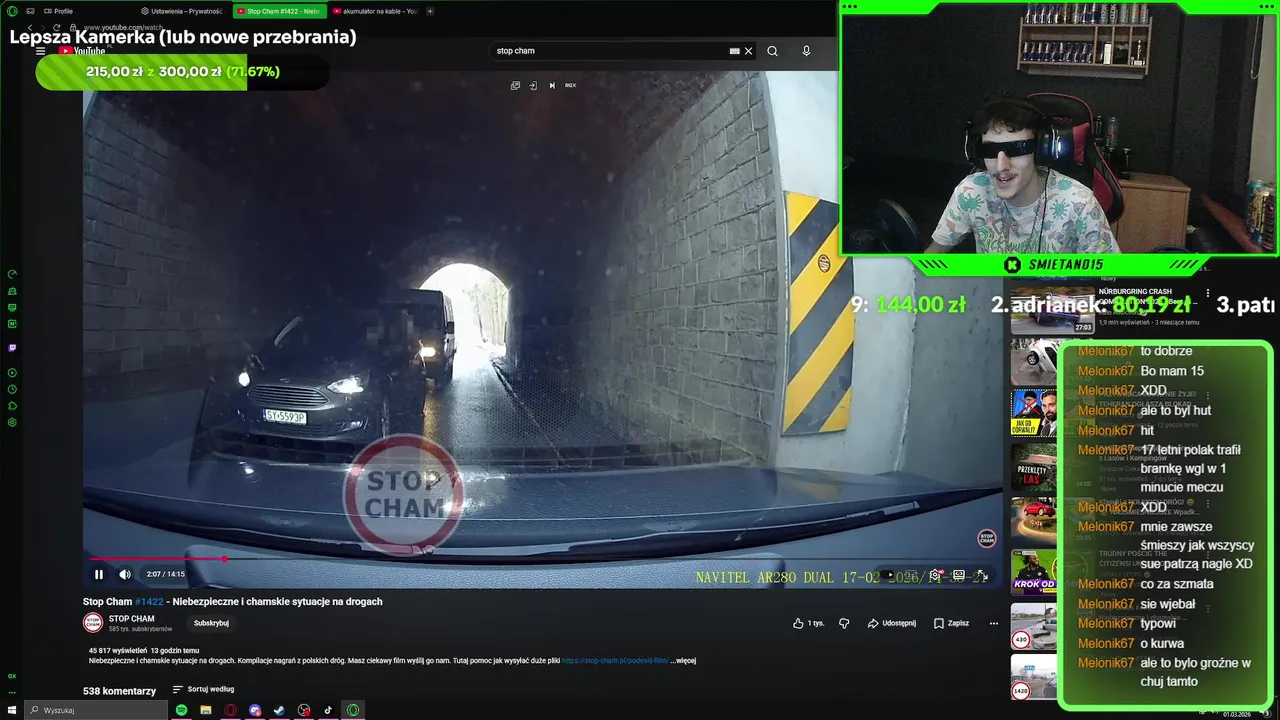Open the video settings gear icon
Image resolution: width=1280 pixels, height=720 pixels.
(x=935, y=575)
